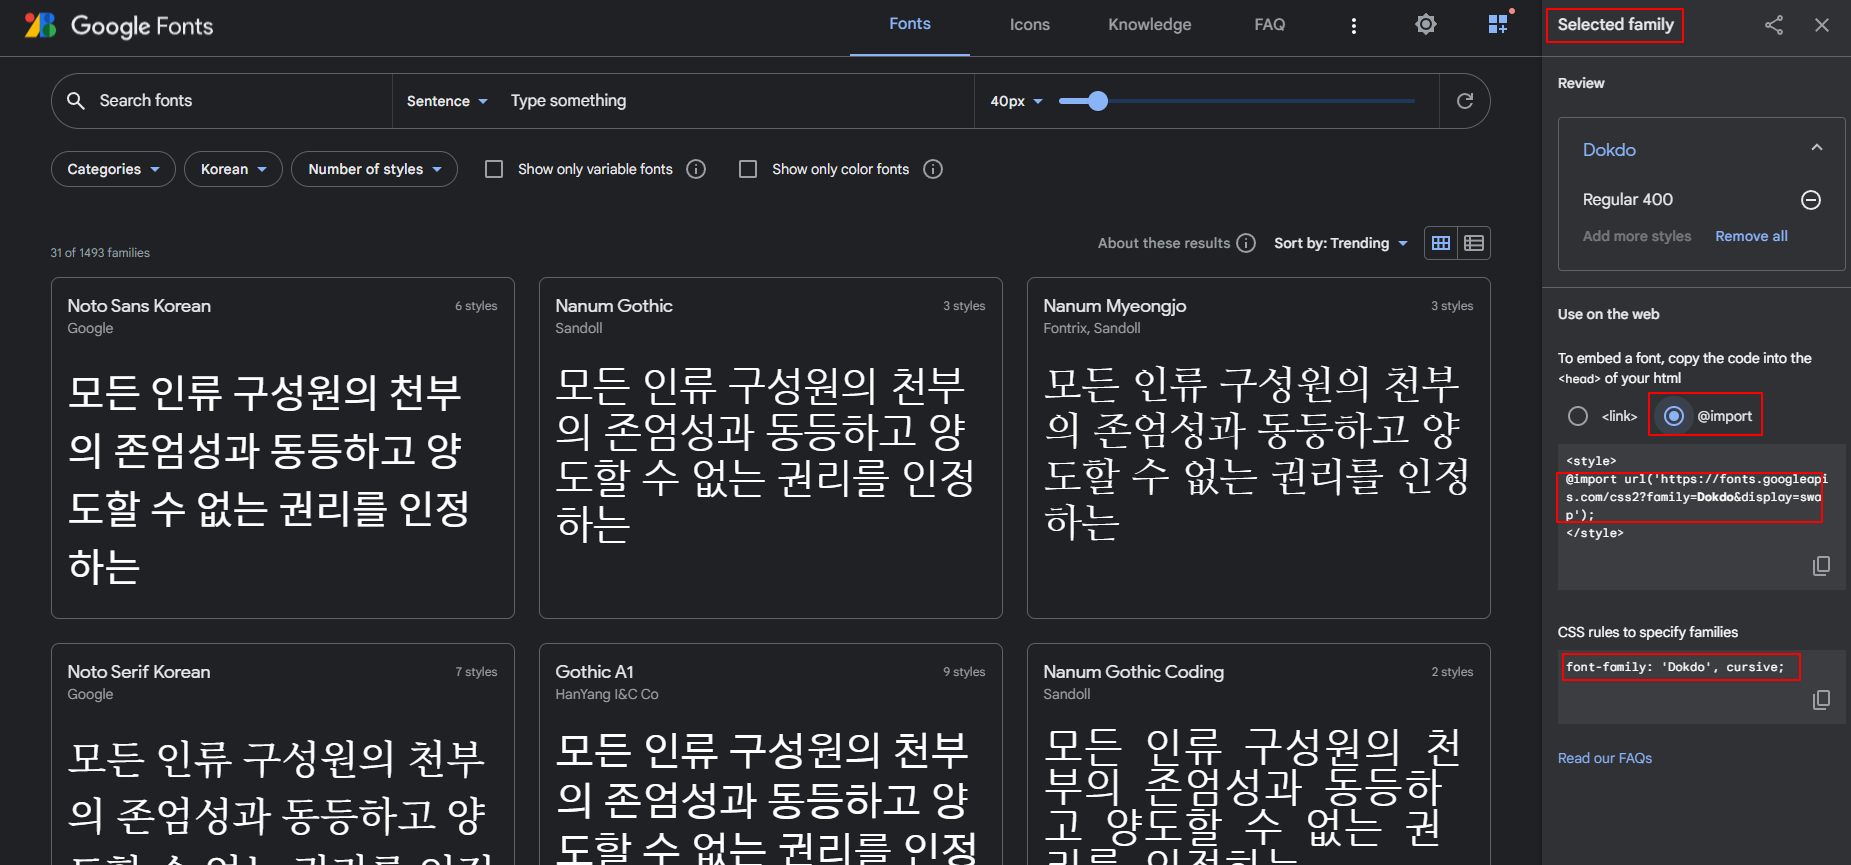Open the Categories filter dropdown
1851x865 pixels.
(113, 169)
